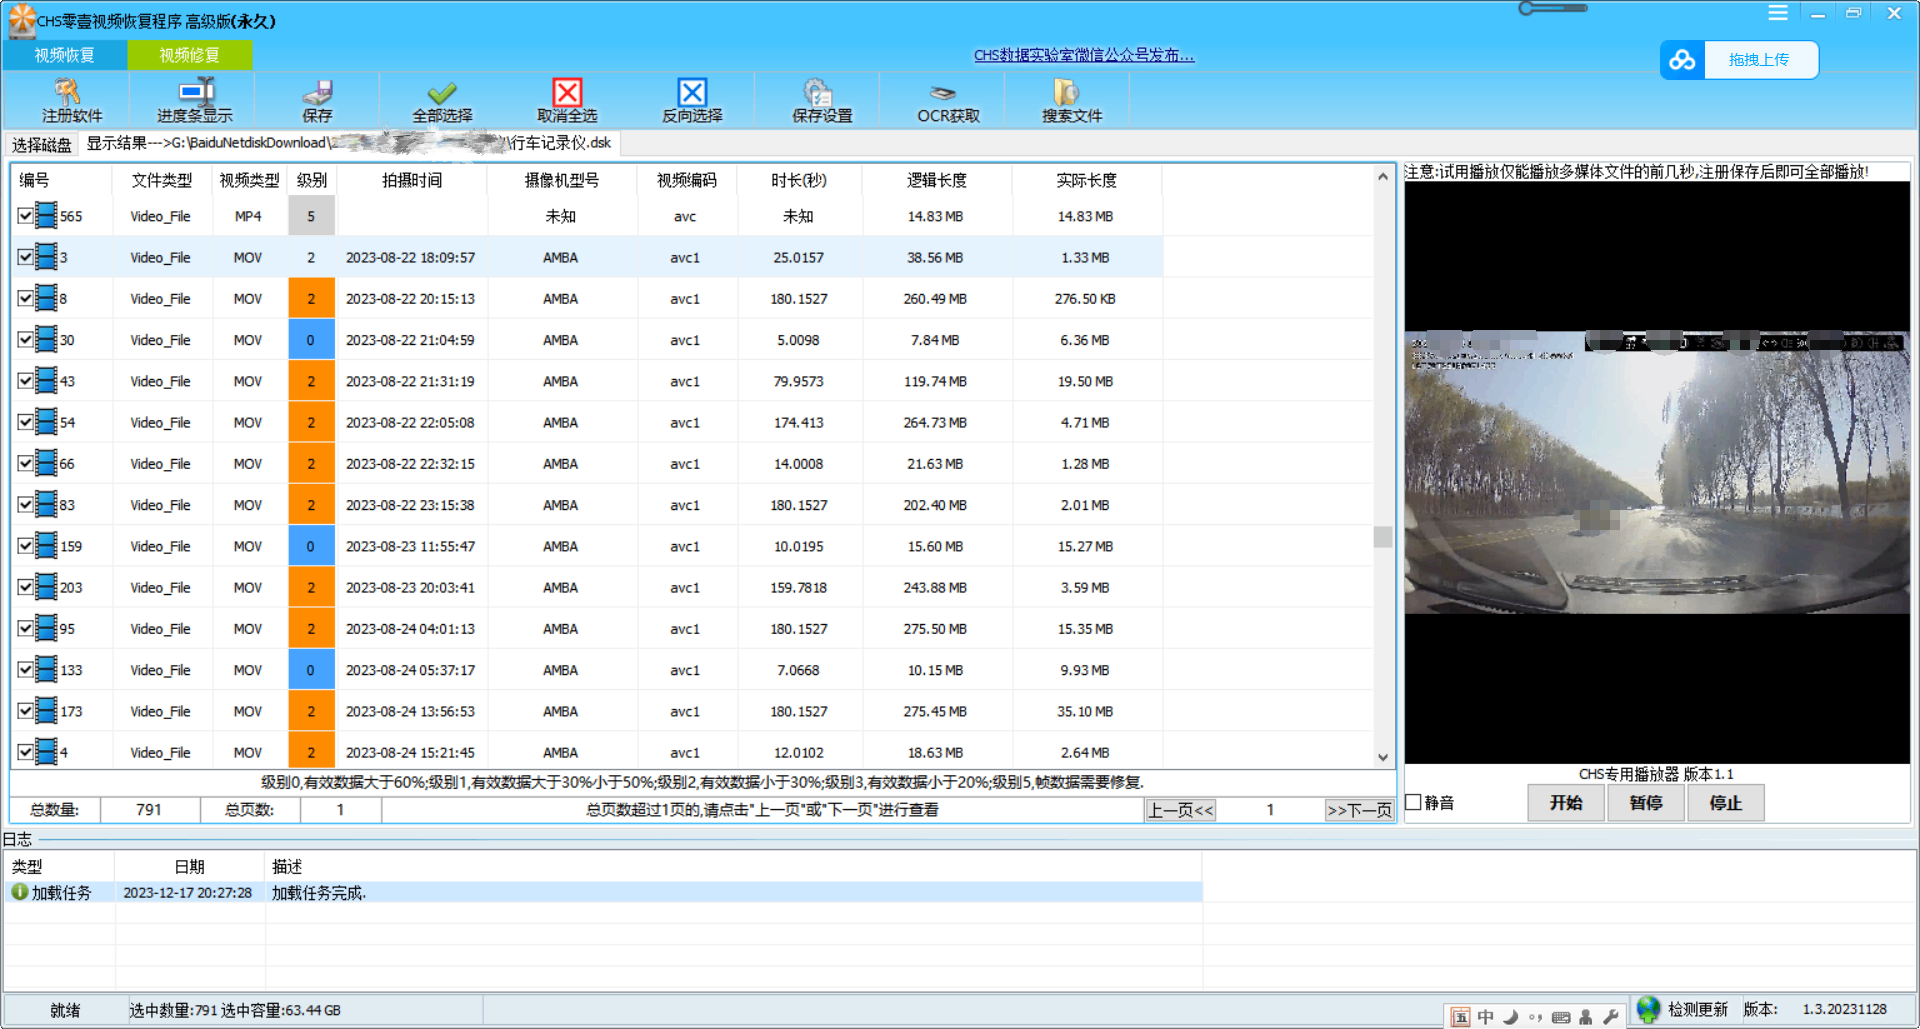Screen dimensions: 1920x1029
Task: Click the 停止 stop button
Action: pos(1726,803)
